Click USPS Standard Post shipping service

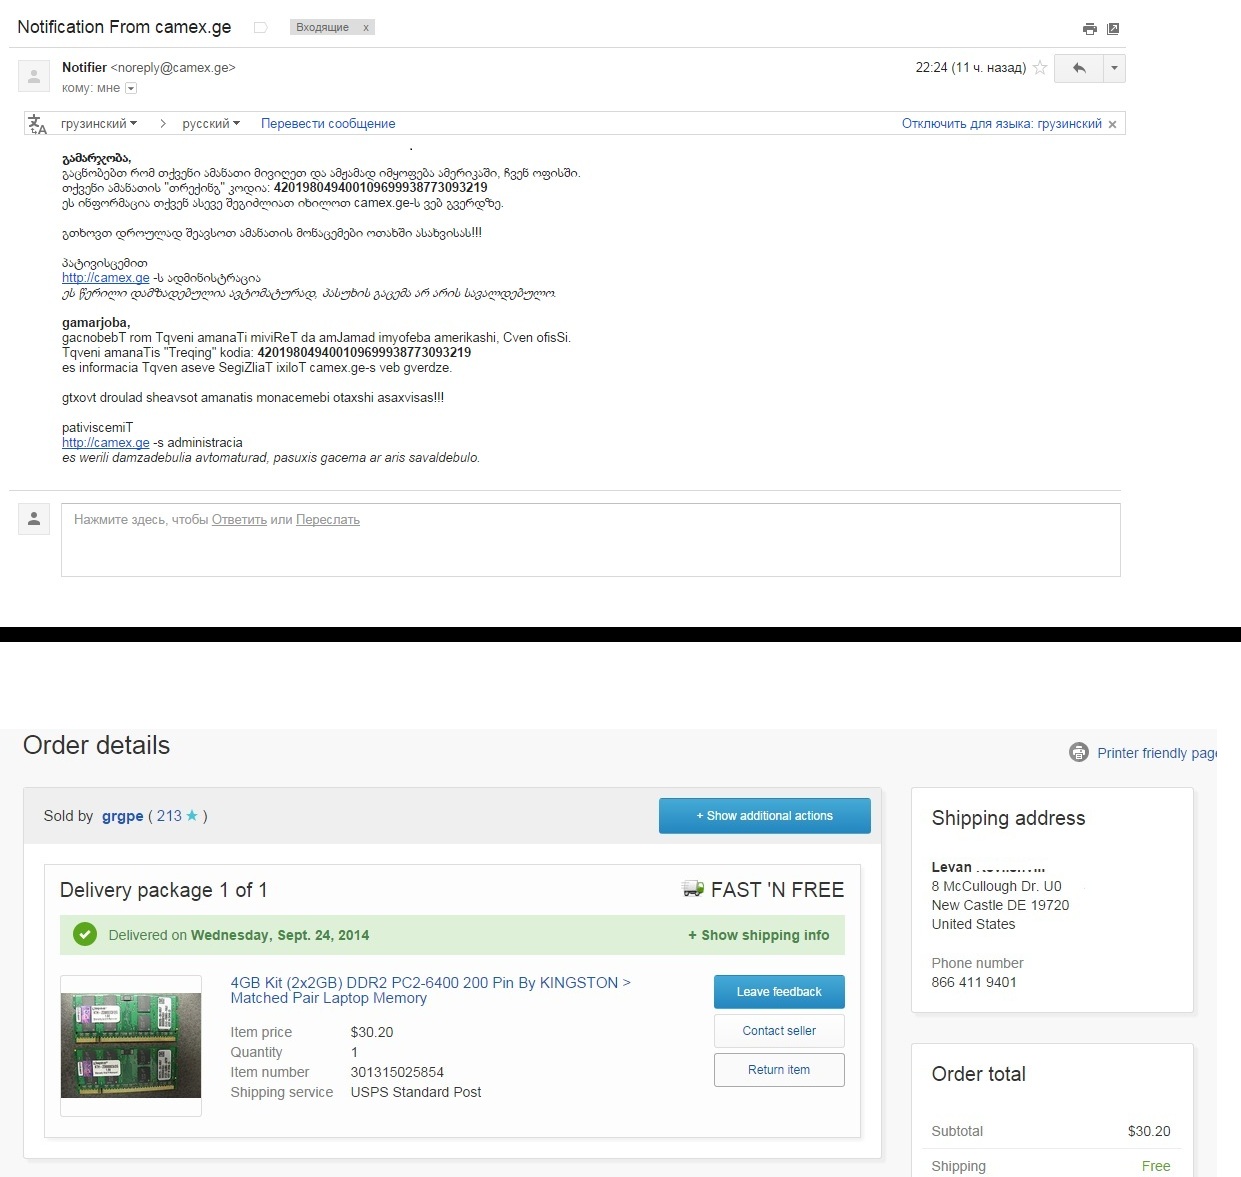[x=416, y=1092]
